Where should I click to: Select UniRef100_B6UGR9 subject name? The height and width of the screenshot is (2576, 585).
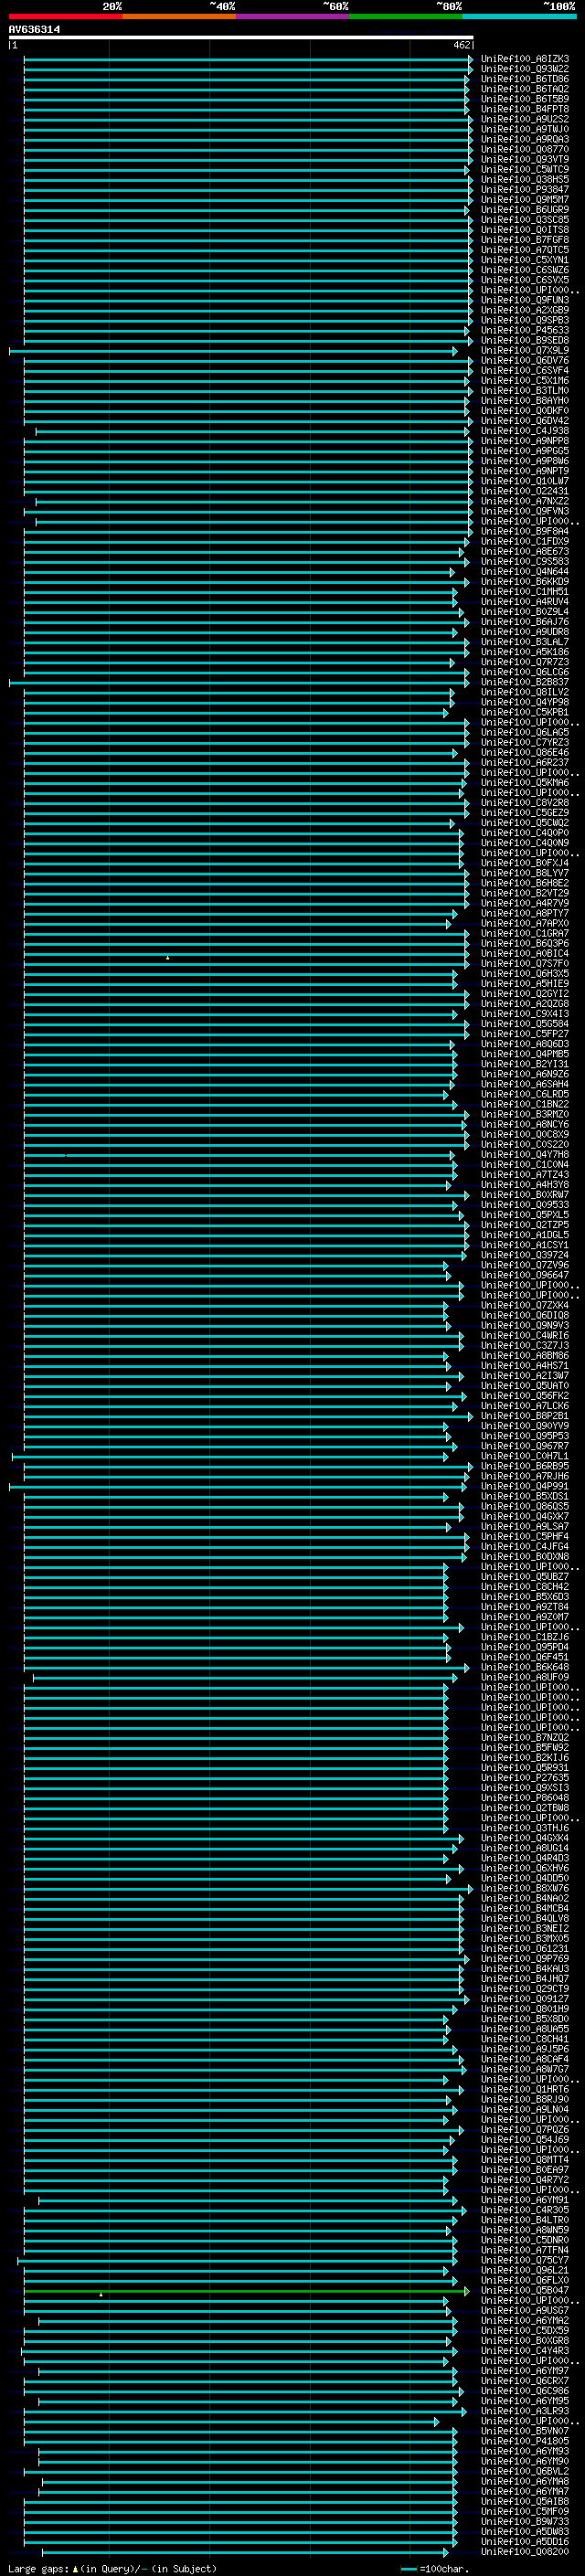point(525,210)
